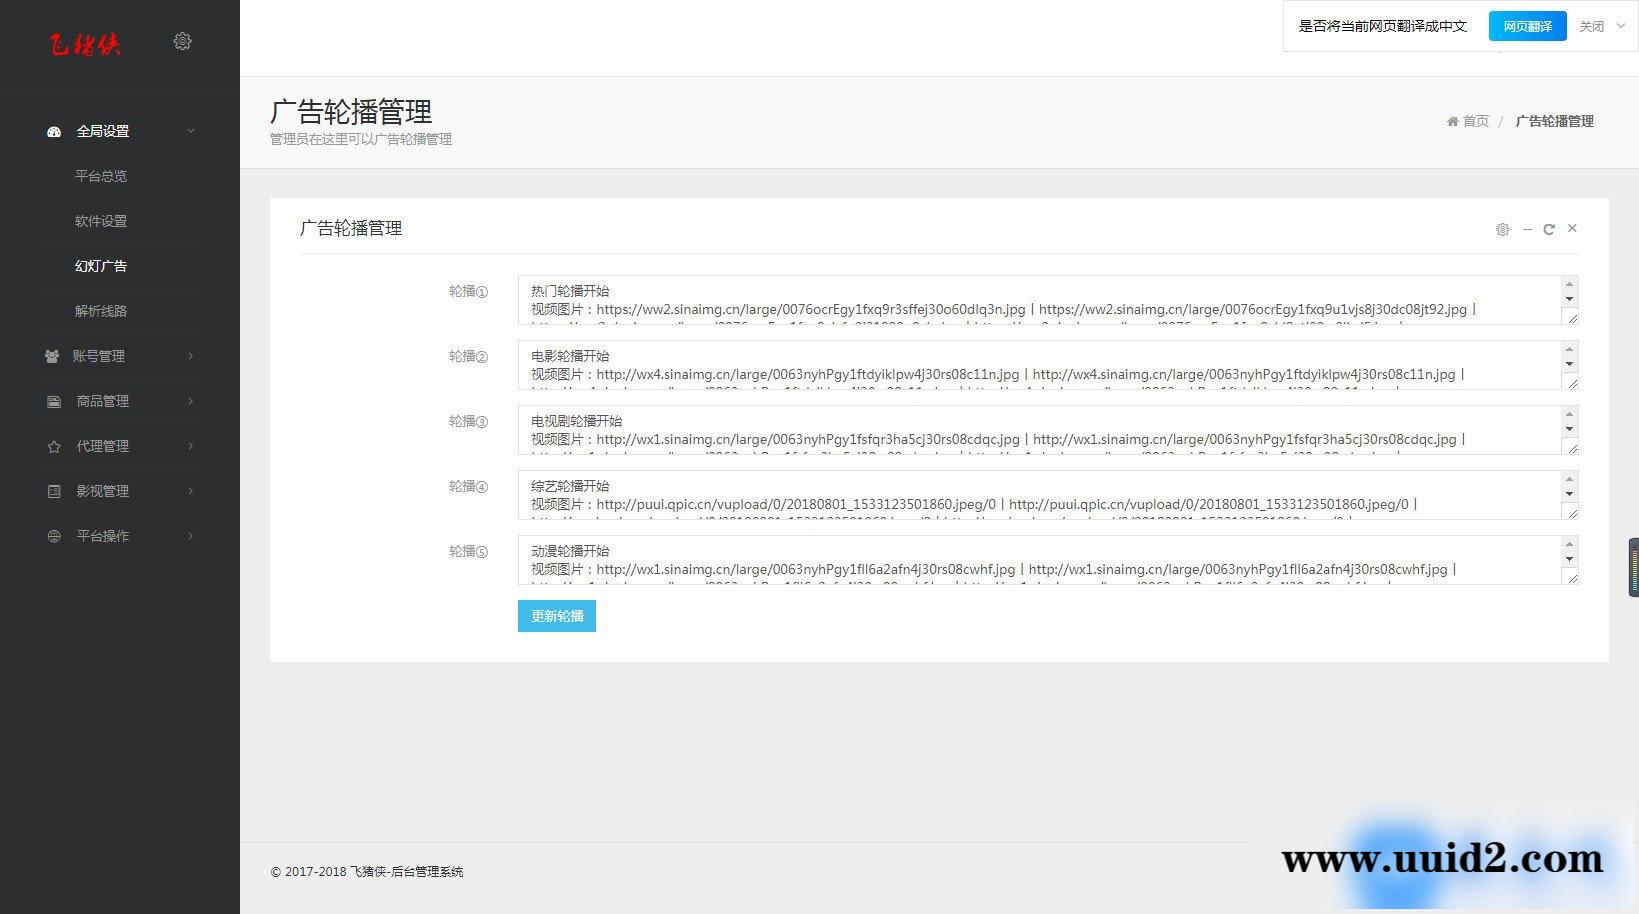
Task: Click the 网页翻译 button
Action: pyautogui.click(x=1527, y=26)
